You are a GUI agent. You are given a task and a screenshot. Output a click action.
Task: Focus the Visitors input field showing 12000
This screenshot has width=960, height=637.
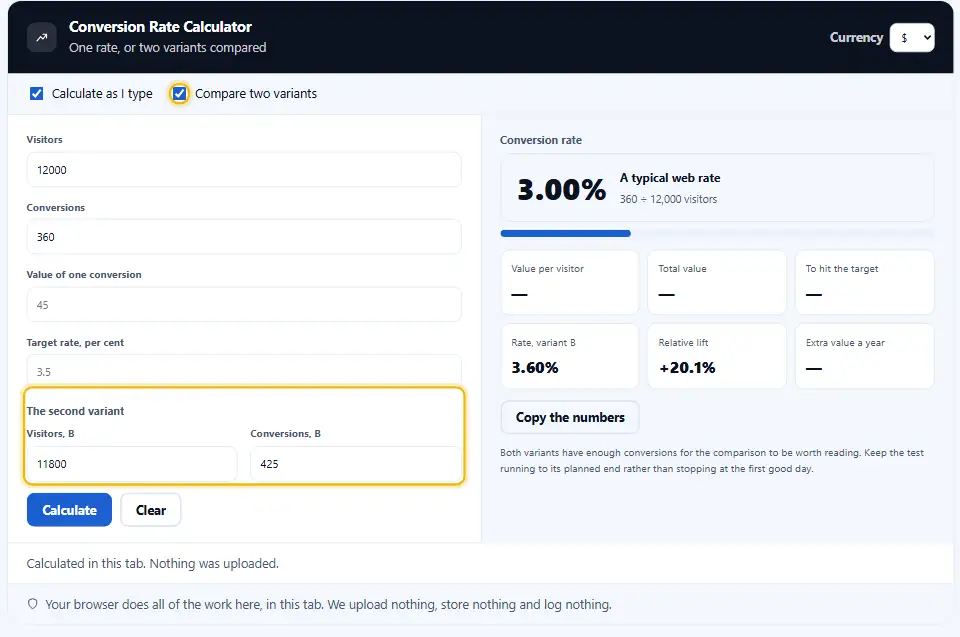pyautogui.click(x=244, y=170)
